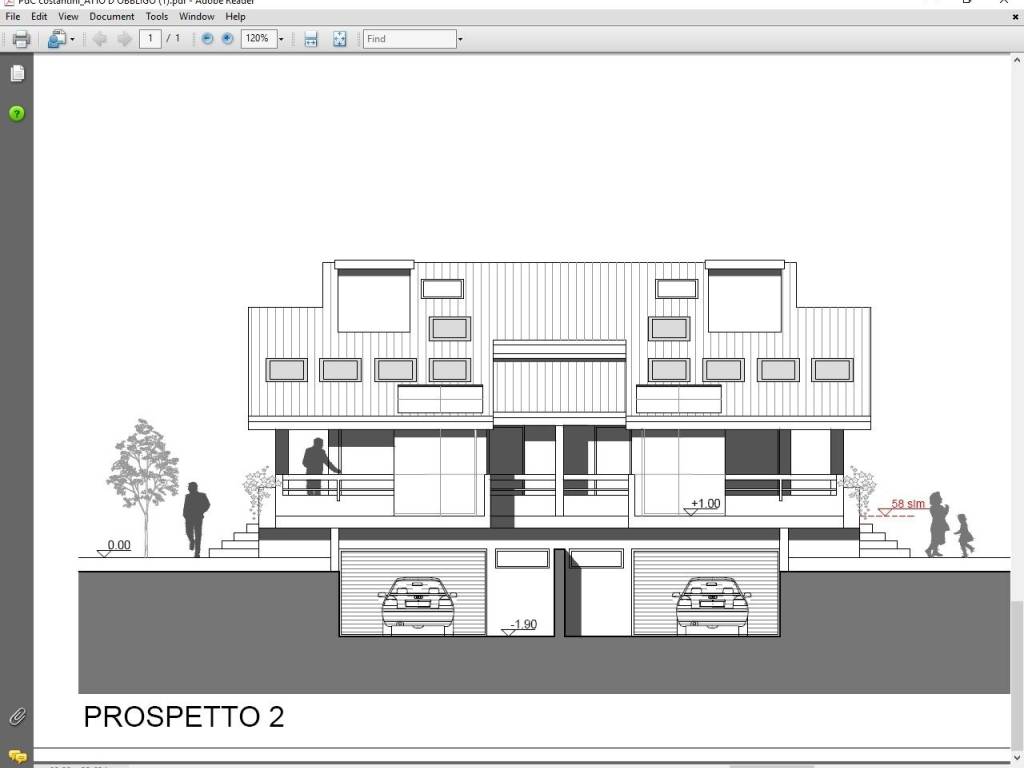Click the Find search field
Viewport: 1024px width, 768px height.
(x=409, y=39)
